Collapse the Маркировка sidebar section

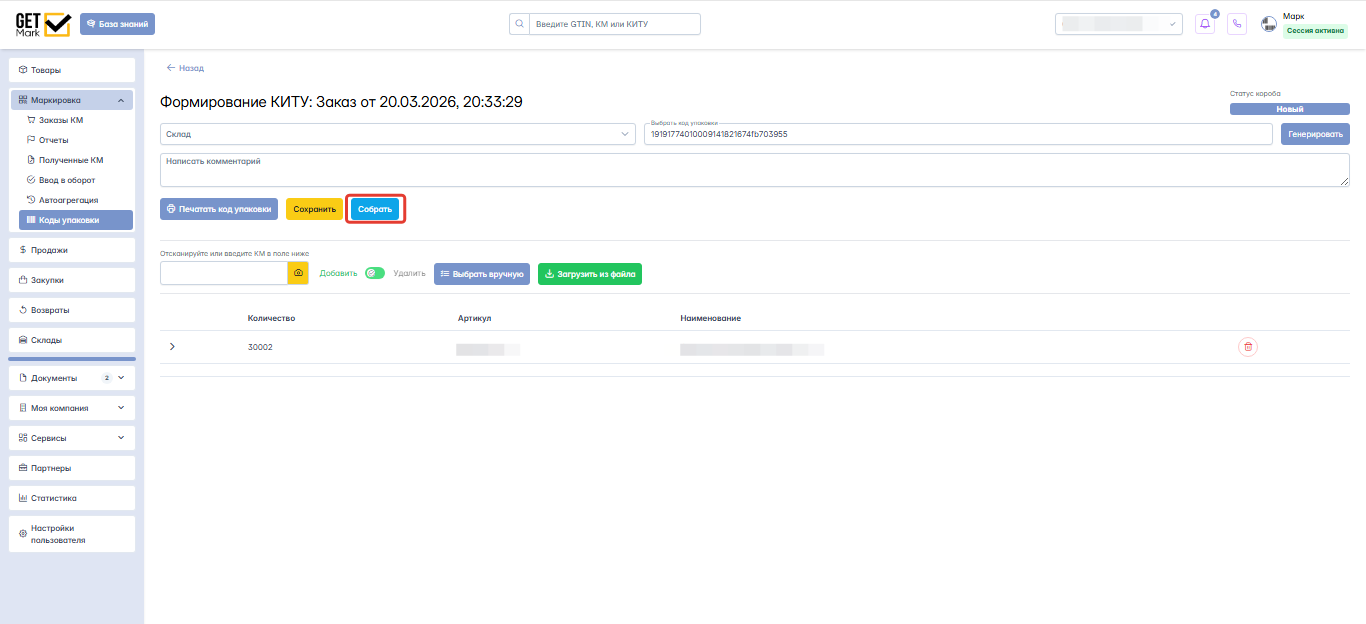pos(72,100)
